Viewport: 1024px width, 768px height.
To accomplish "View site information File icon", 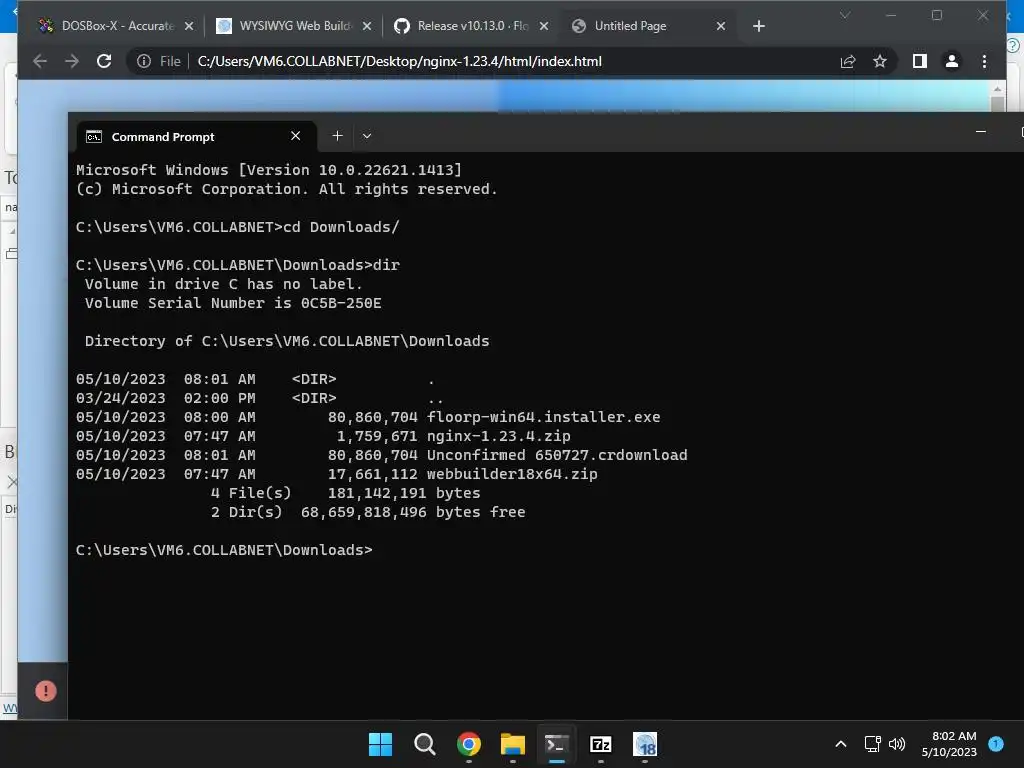I will point(159,61).
